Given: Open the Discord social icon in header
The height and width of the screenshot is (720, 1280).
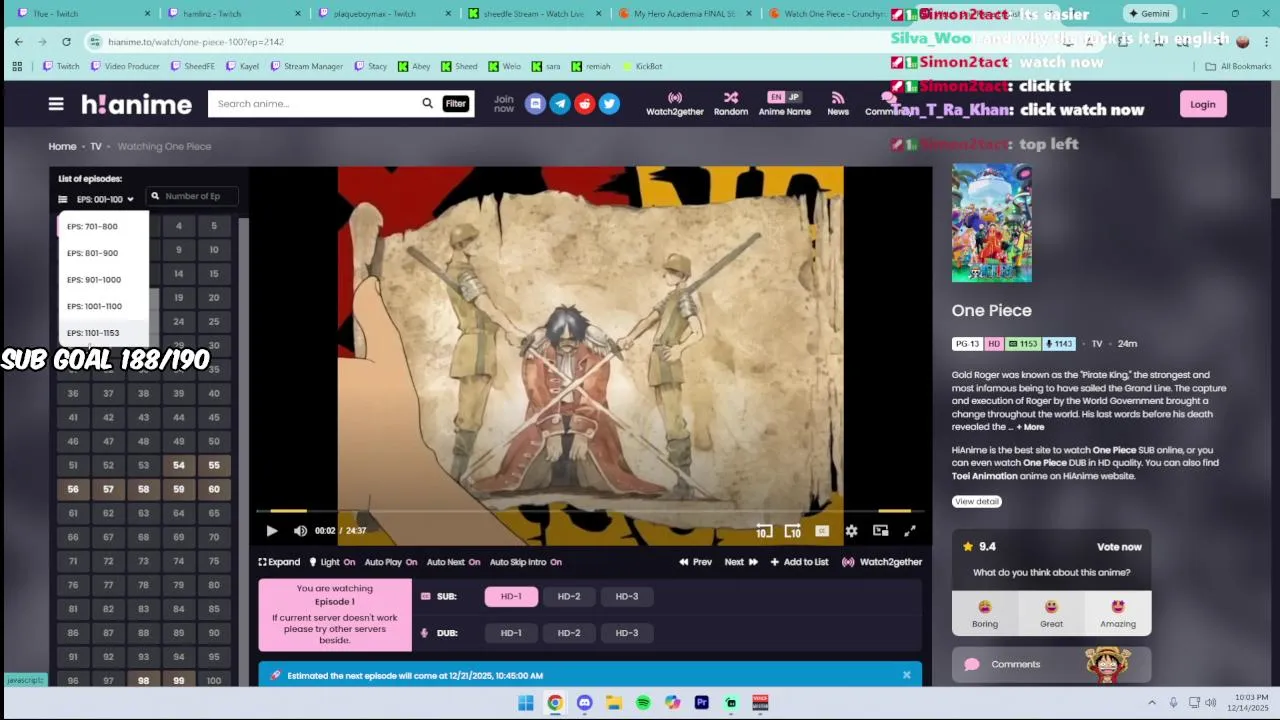Looking at the screenshot, I should [x=535, y=104].
